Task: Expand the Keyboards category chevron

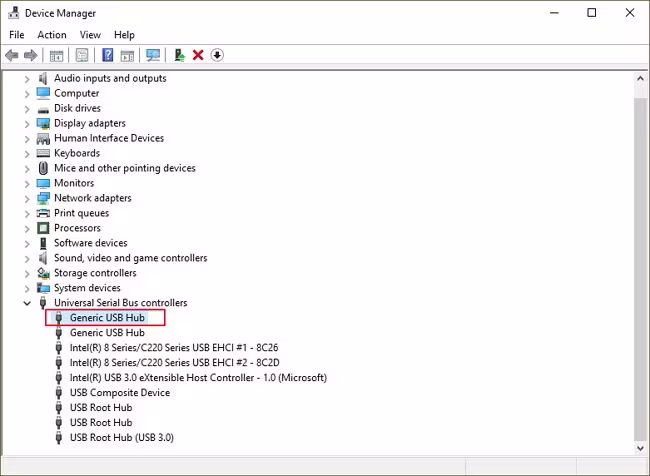Action: (x=27, y=154)
